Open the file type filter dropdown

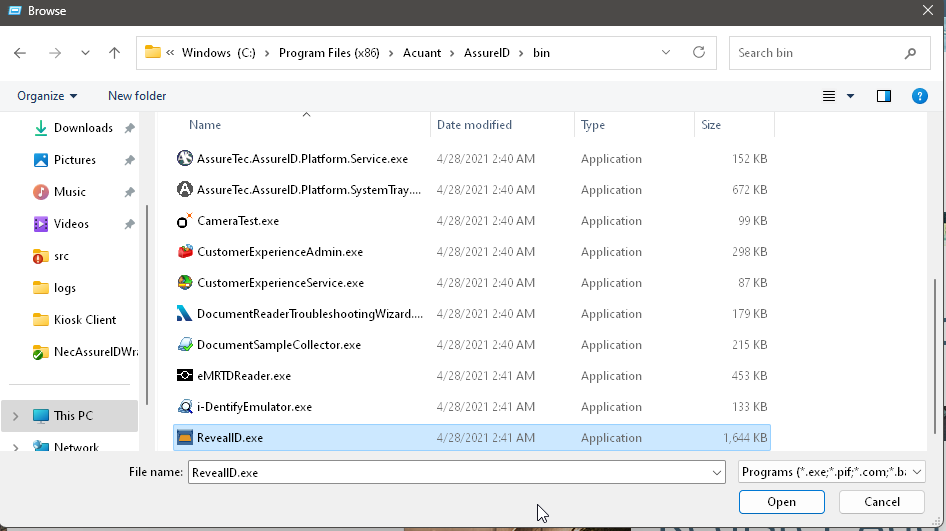click(x=832, y=472)
